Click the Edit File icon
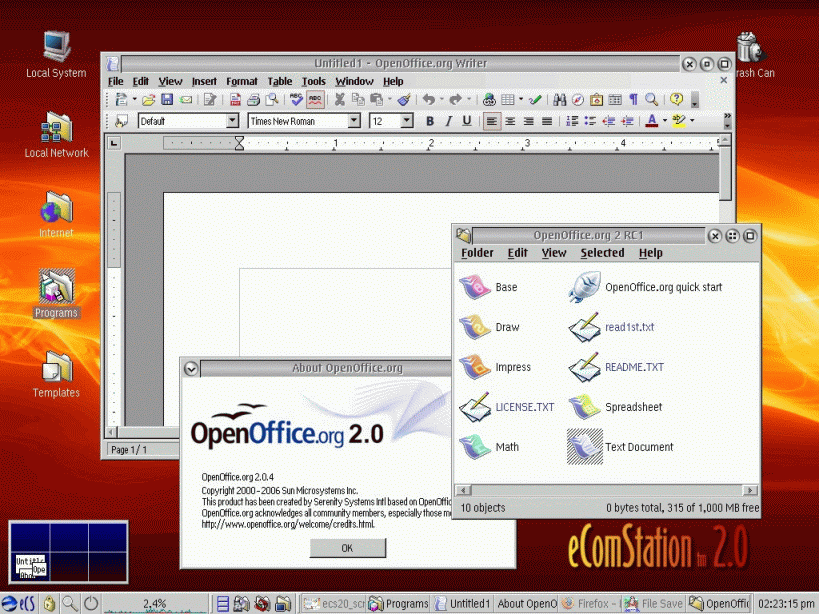Image resolution: width=819 pixels, height=614 pixels. 210,99
